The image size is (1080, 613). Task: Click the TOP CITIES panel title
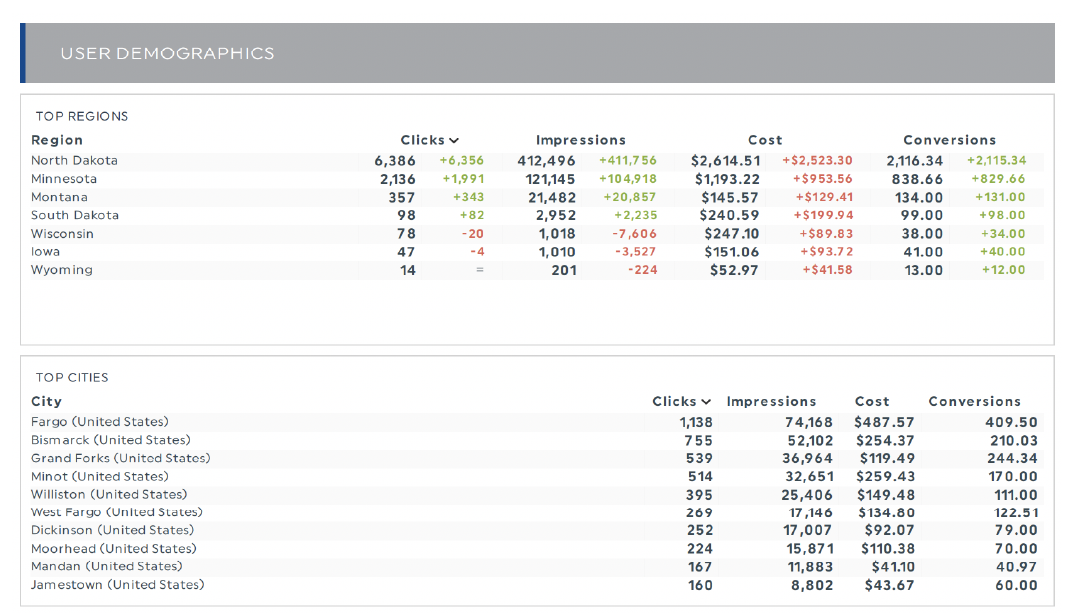tap(72, 377)
